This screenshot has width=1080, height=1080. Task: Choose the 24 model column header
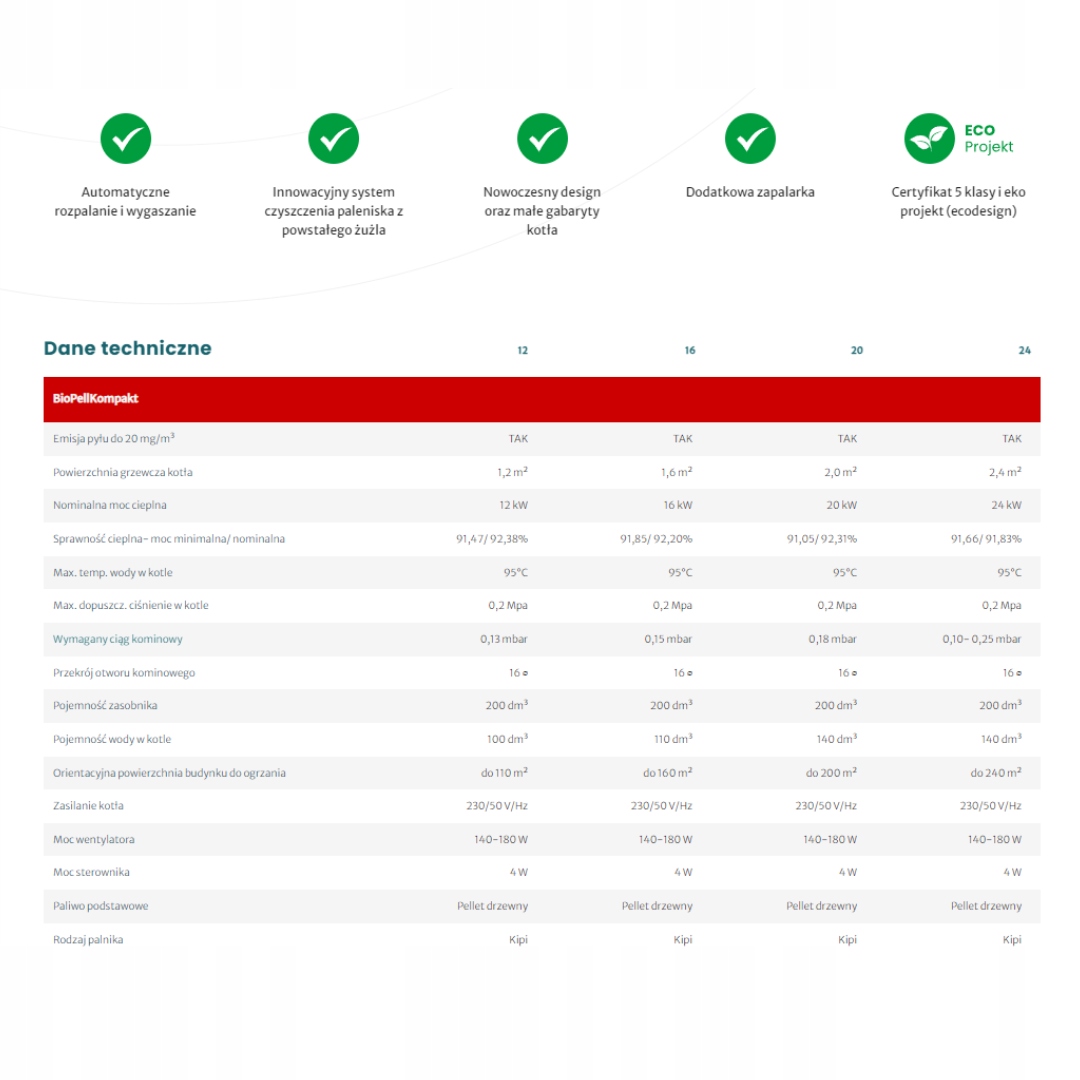click(1023, 351)
